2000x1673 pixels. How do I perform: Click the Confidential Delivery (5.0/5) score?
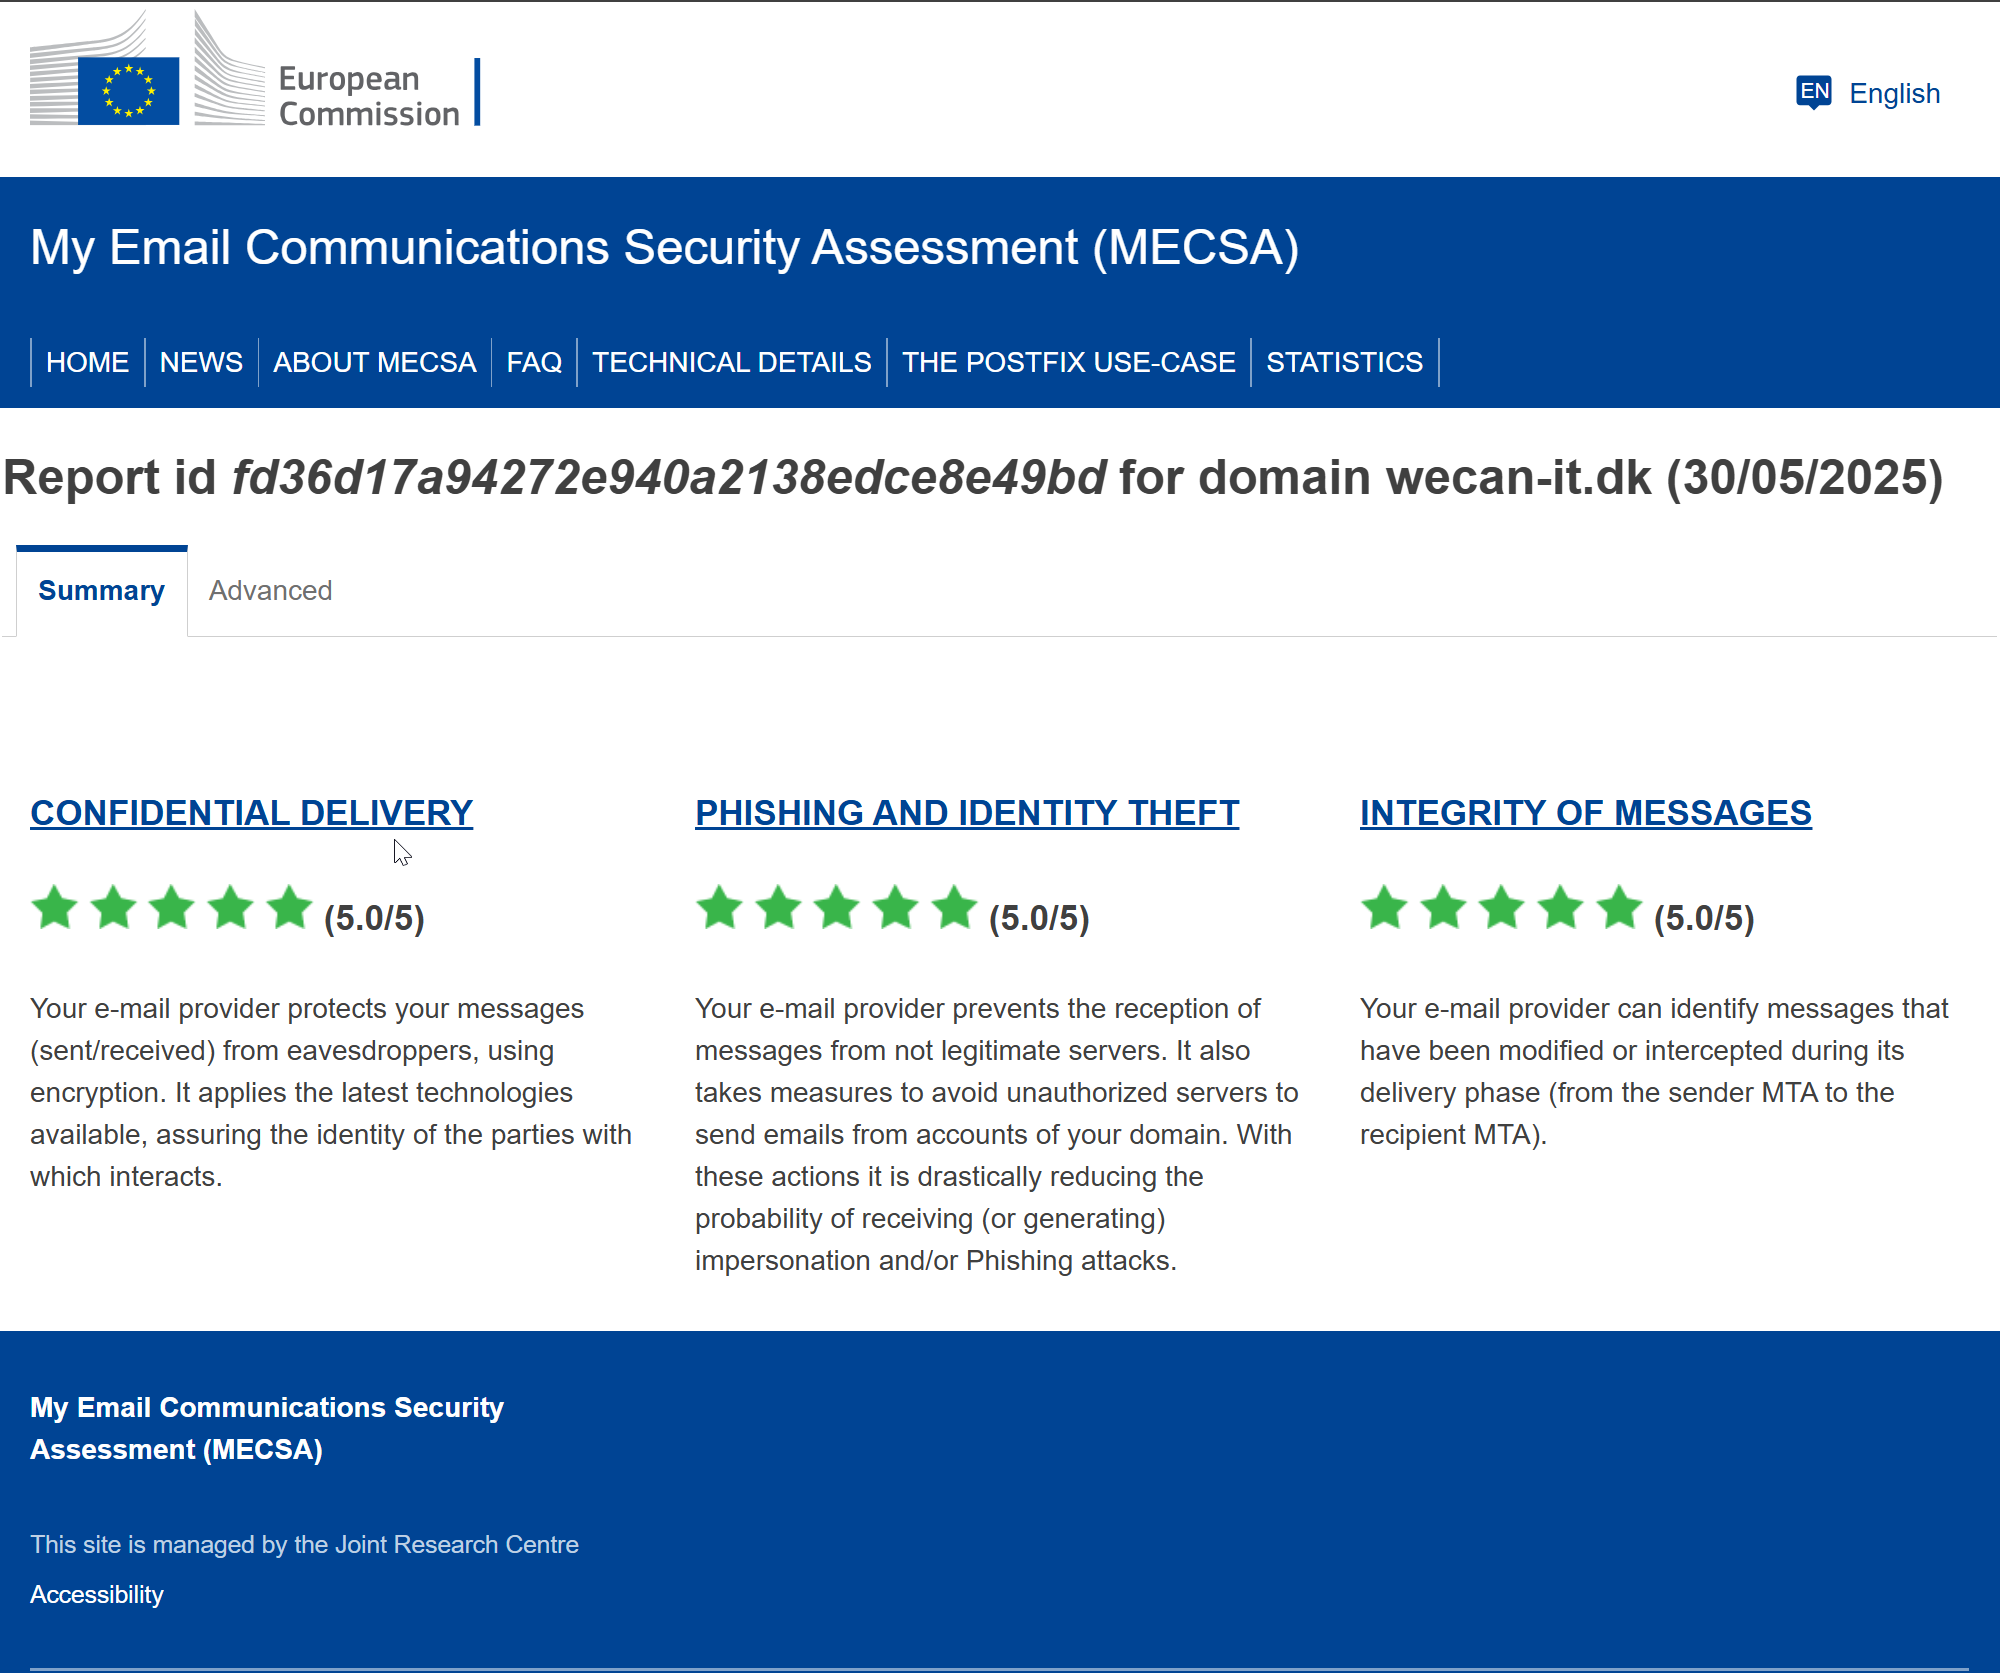[x=374, y=918]
